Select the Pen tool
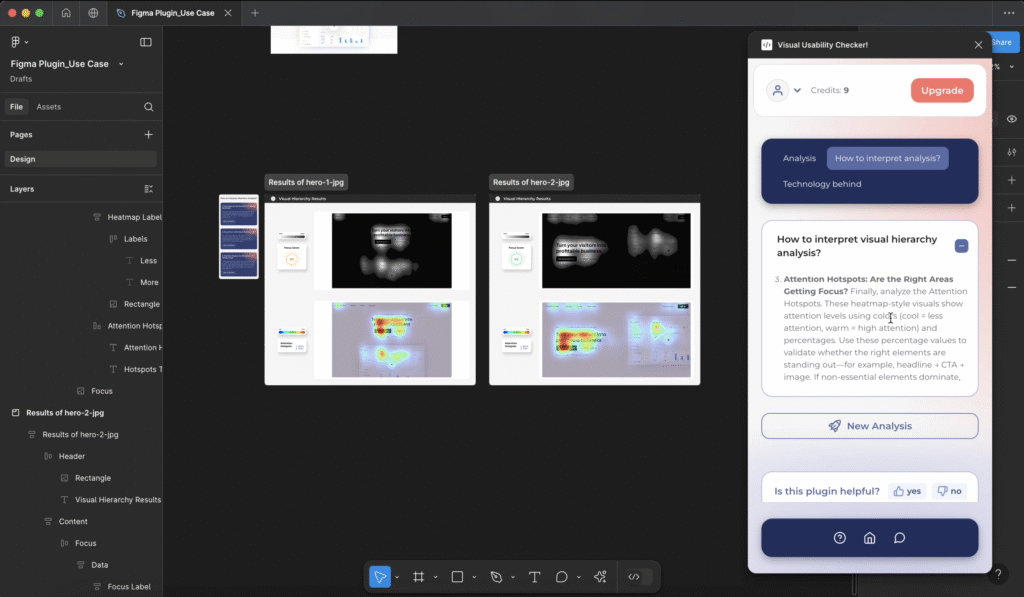Image resolution: width=1024 pixels, height=597 pixels. 496,577
